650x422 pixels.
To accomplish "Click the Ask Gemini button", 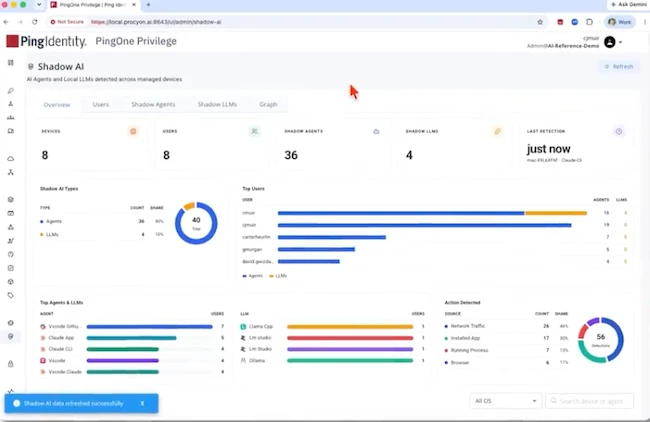I will [628, 5].
